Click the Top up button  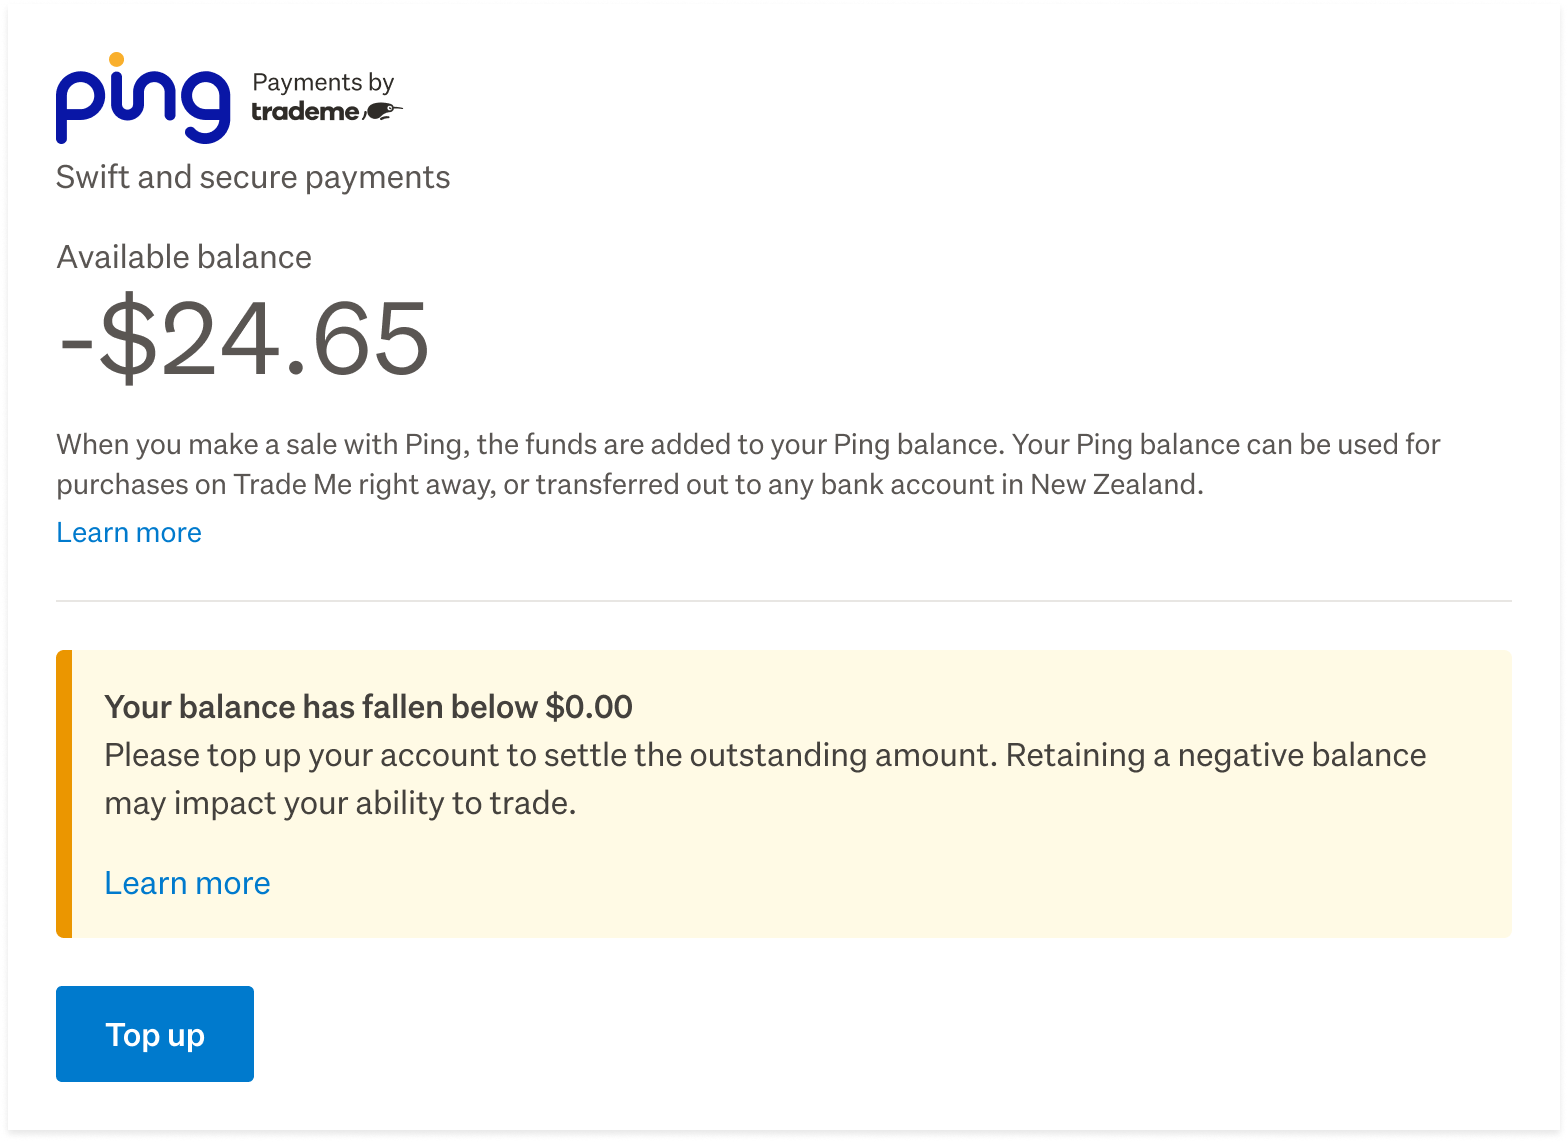pyautogui.click(x=155, y=1034)
